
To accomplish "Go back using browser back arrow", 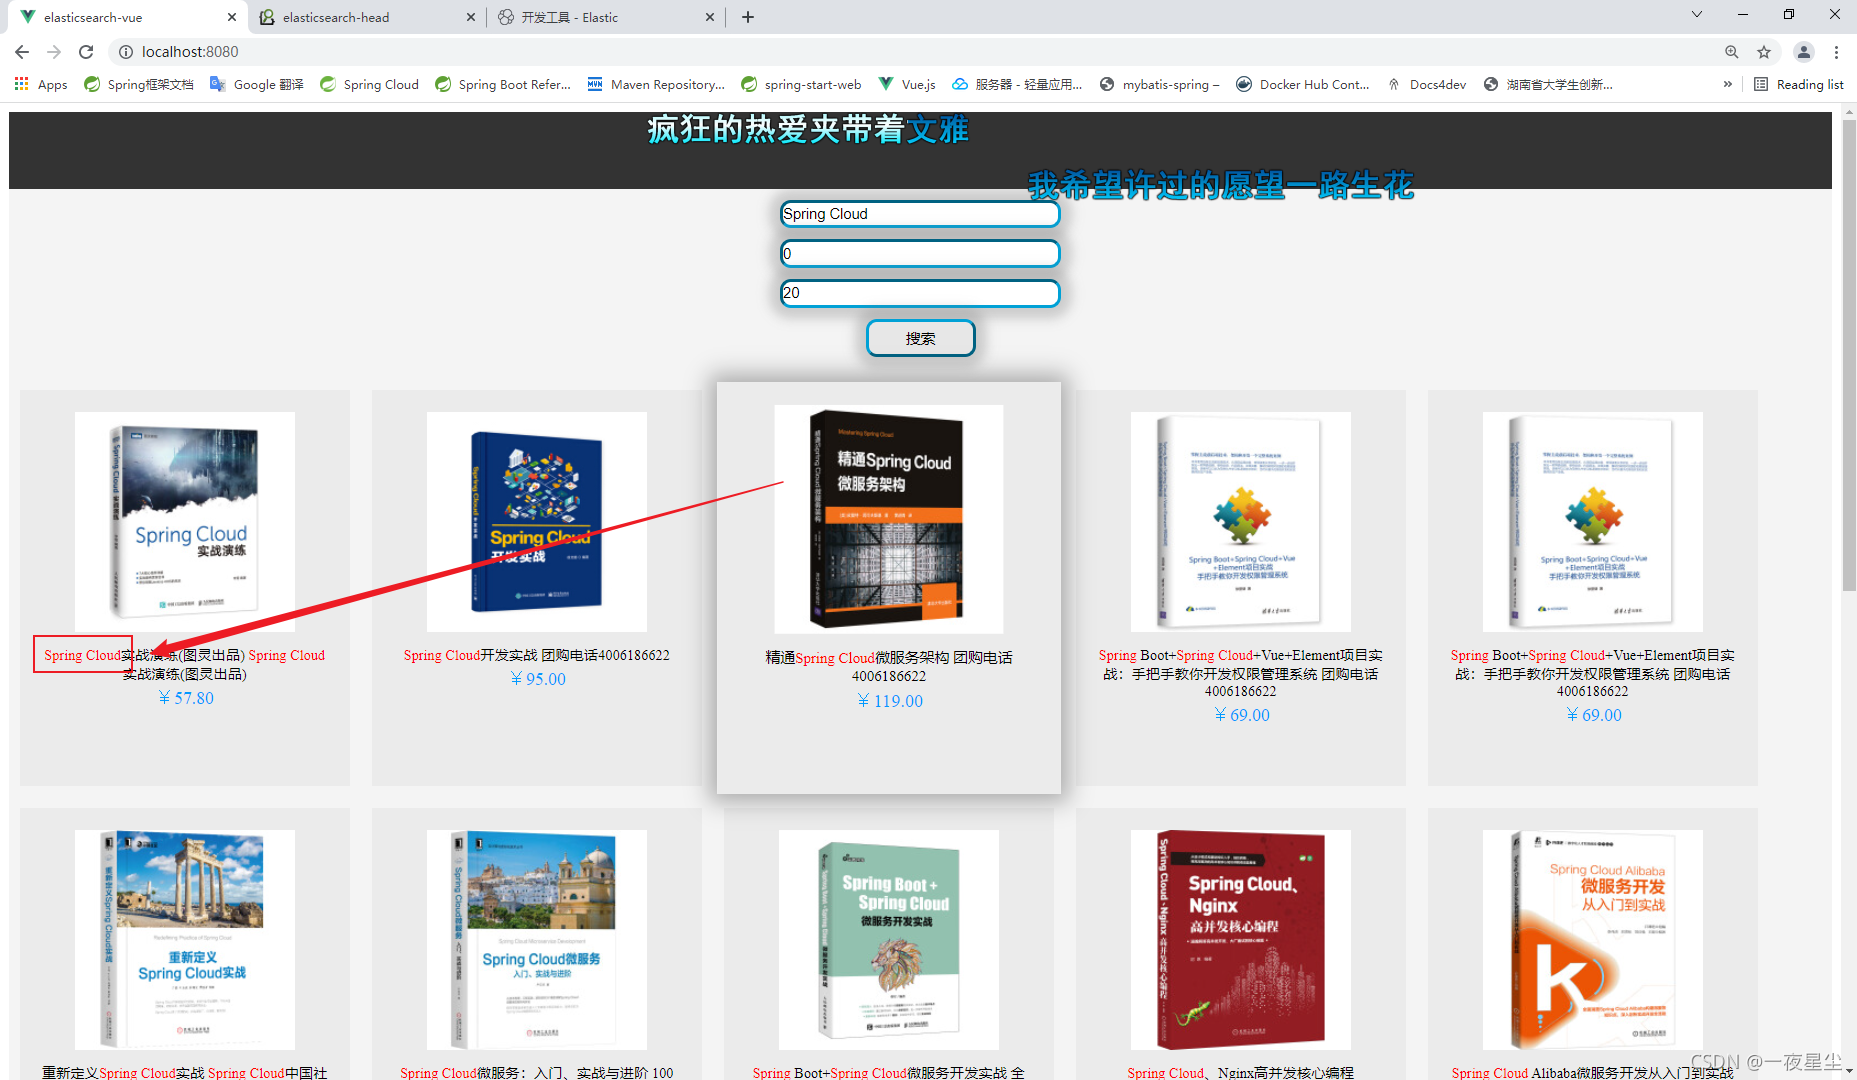I will (x=22, y=52).
